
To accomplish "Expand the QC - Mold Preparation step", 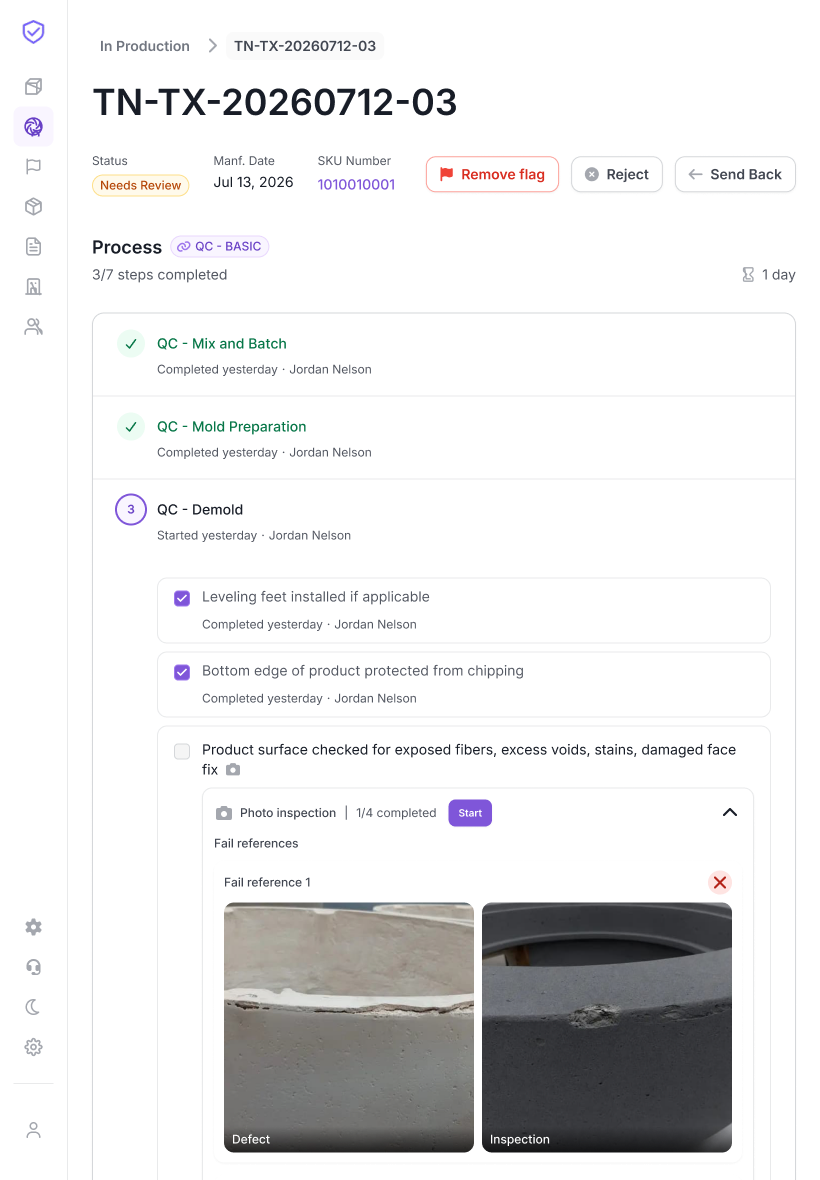I will (444, 438).
